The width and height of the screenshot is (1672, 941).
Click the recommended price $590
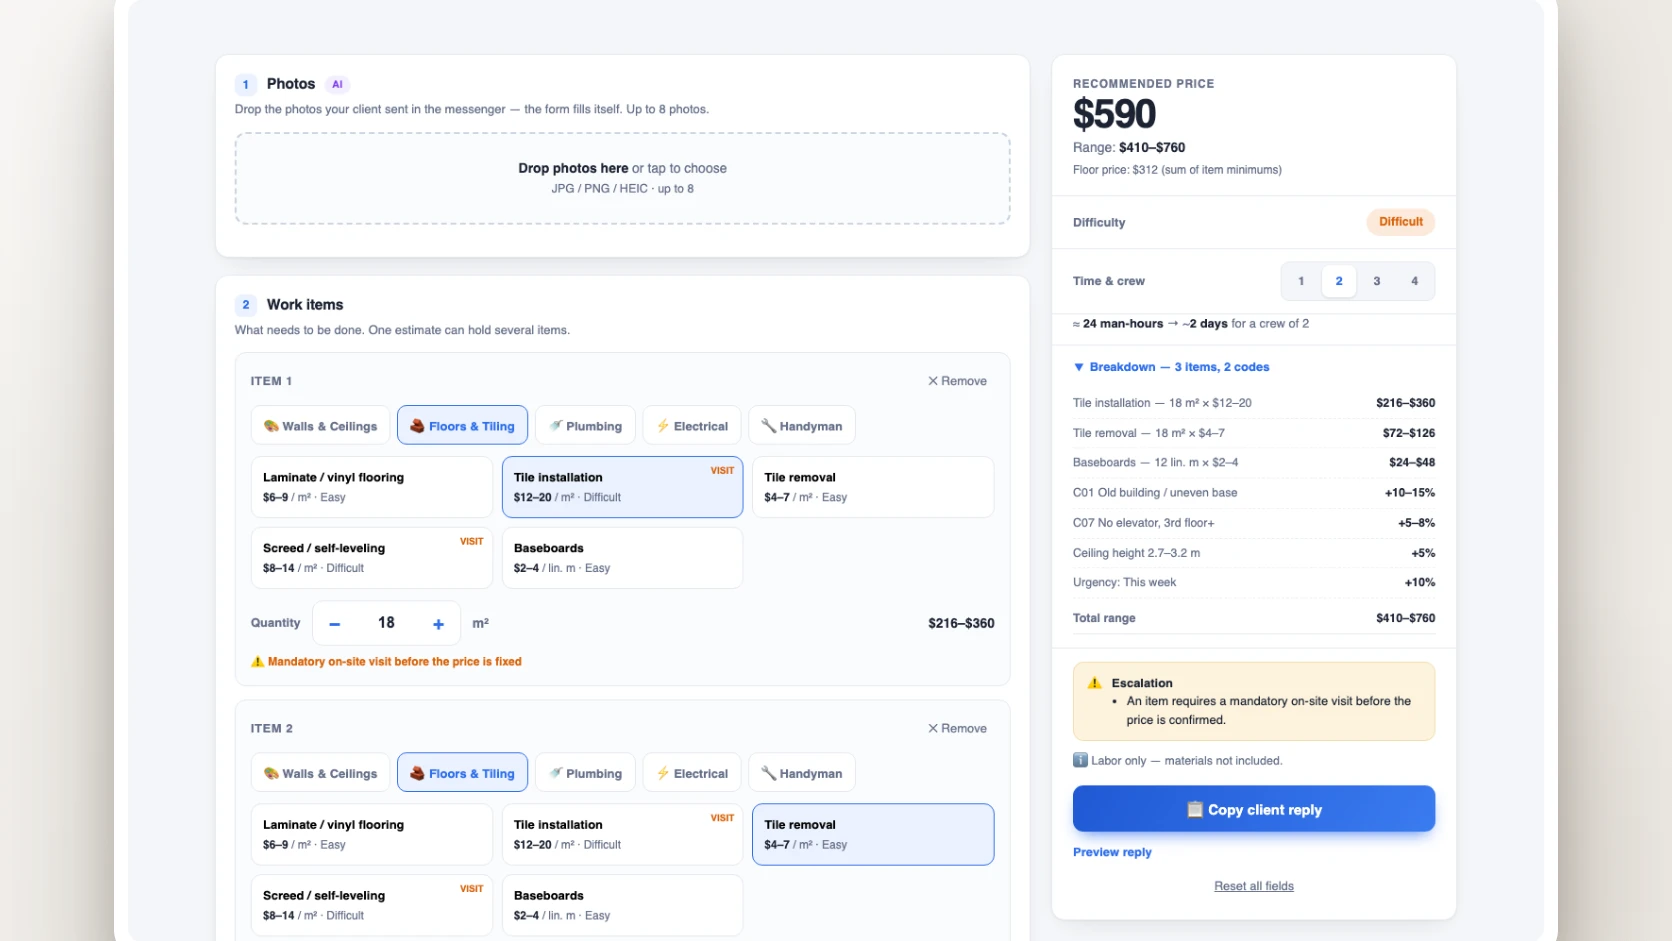coord(1114,114)
